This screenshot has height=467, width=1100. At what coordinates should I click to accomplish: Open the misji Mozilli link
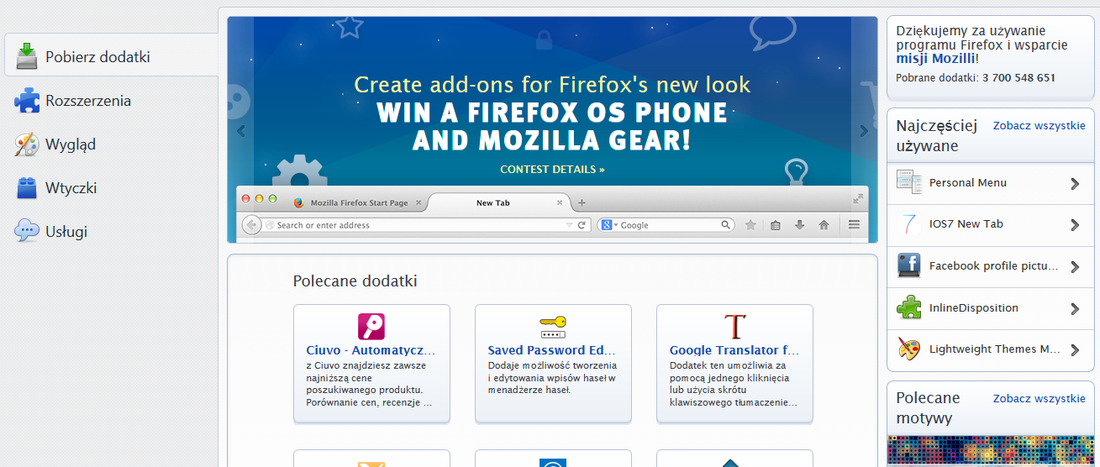(935, 59)
